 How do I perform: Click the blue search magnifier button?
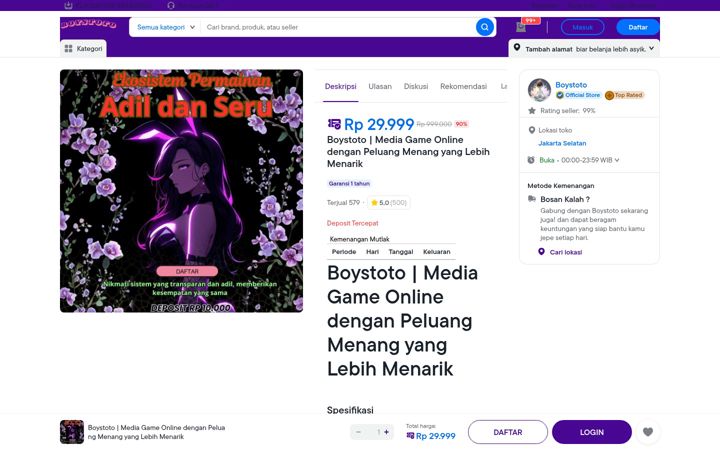click(x=484, y=27)
